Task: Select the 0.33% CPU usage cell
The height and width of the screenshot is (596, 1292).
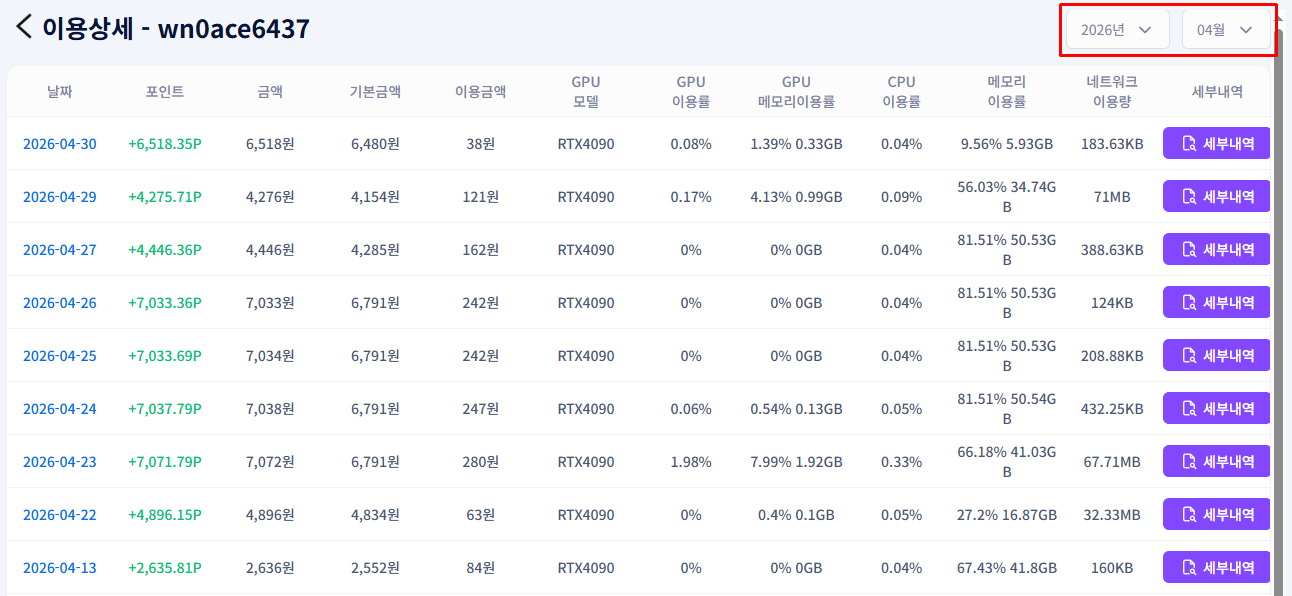Action: pyautogui.click(x=902, y=462)
